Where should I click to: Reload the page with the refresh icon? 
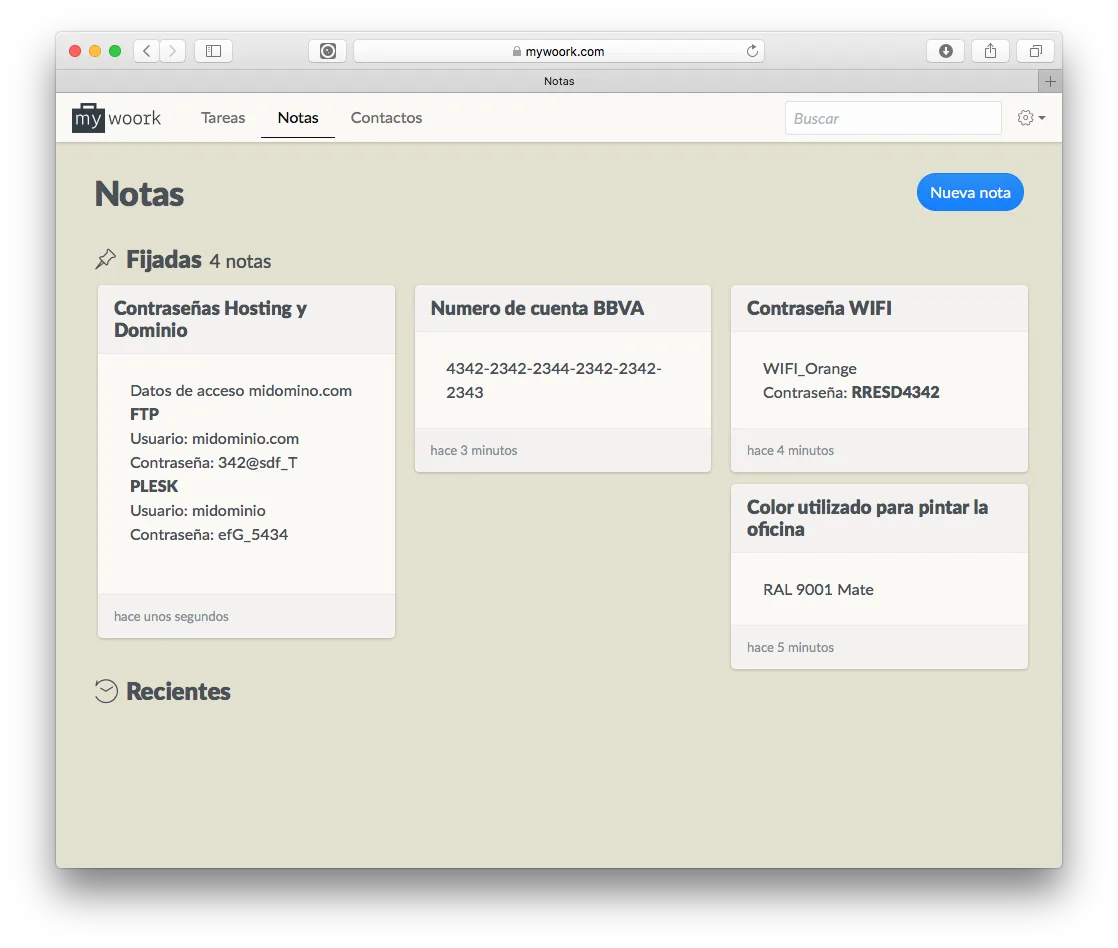[752, 51]
